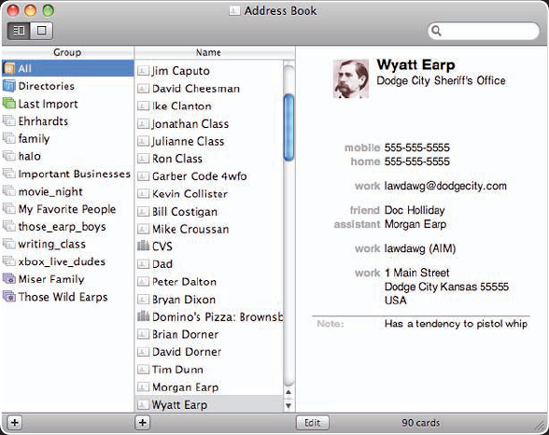Click the Miser Family smart group icon
This screenshot has height=435, width=549.
click(9, 279)
